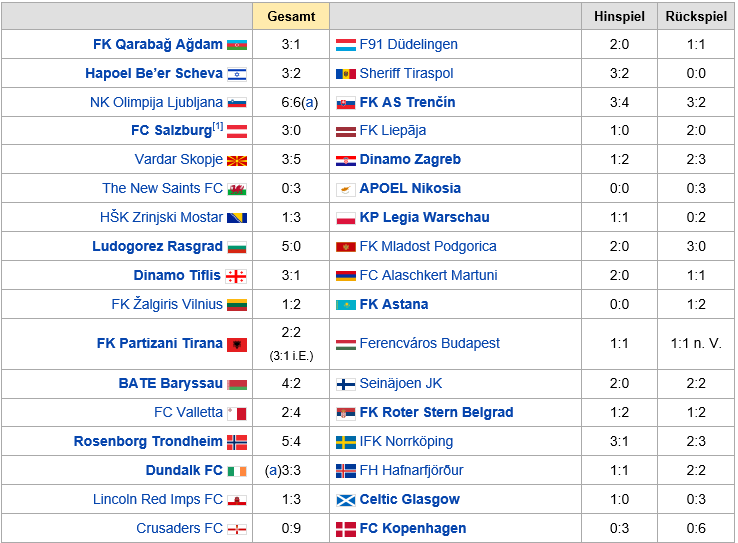Click the Gesamt column header
Screen dimensions: 738x543
[x=291, y=16]
